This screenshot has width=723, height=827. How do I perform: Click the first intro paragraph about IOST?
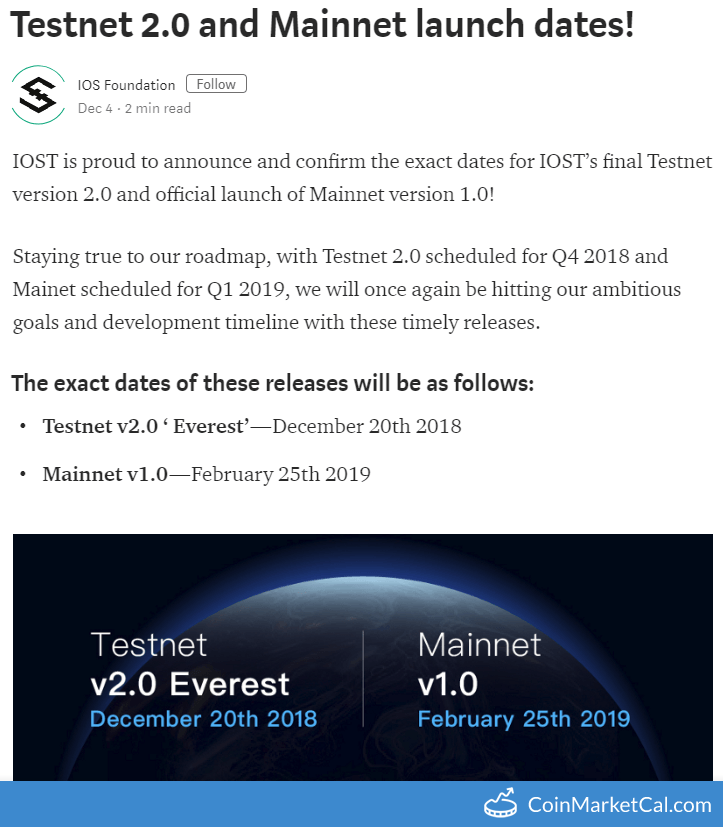(x=362, y=178)
